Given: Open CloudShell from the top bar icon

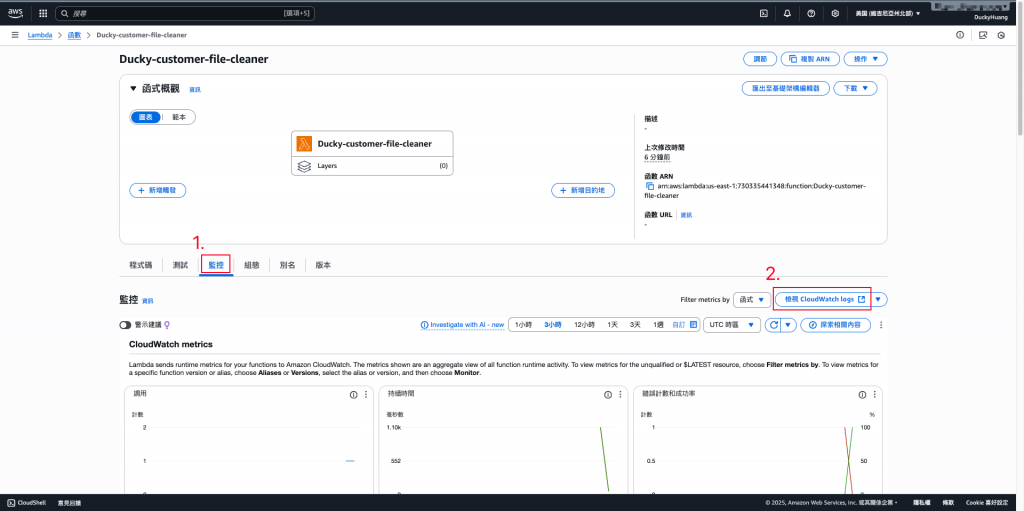Looking at the screenshot, I should [763, 13].
